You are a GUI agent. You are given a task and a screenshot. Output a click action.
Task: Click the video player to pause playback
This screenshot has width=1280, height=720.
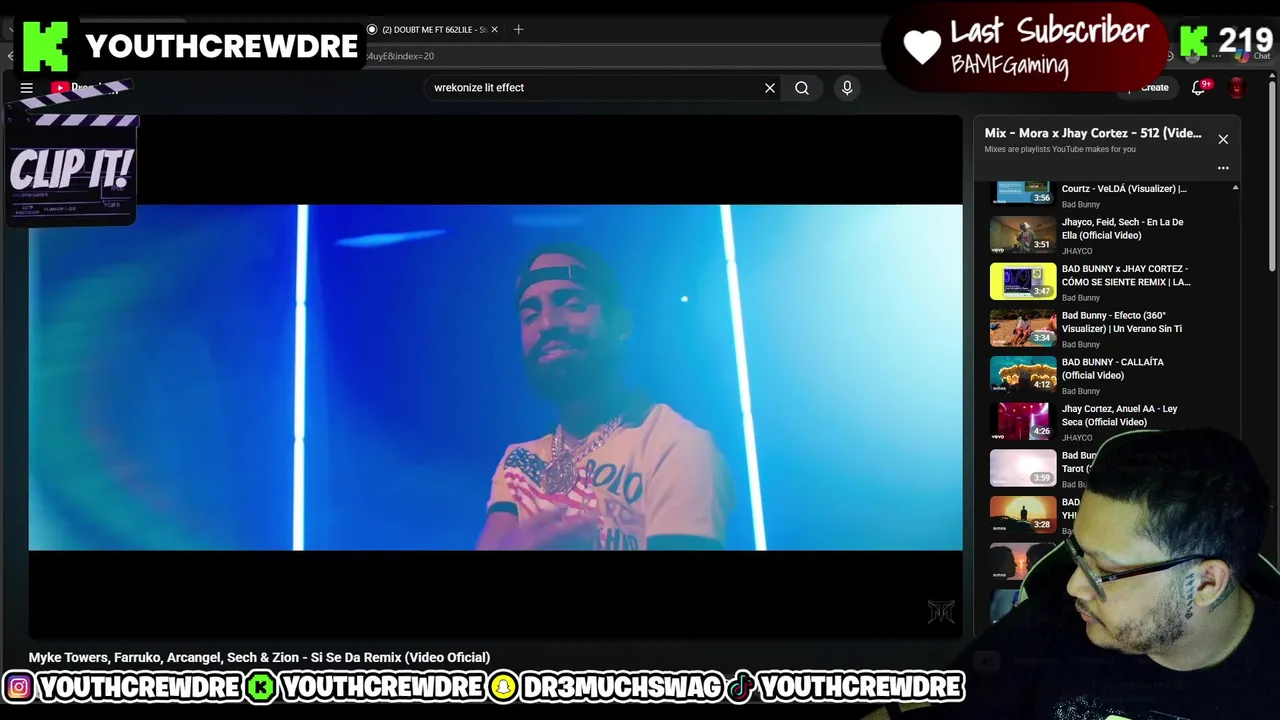(x=495, y=377)
